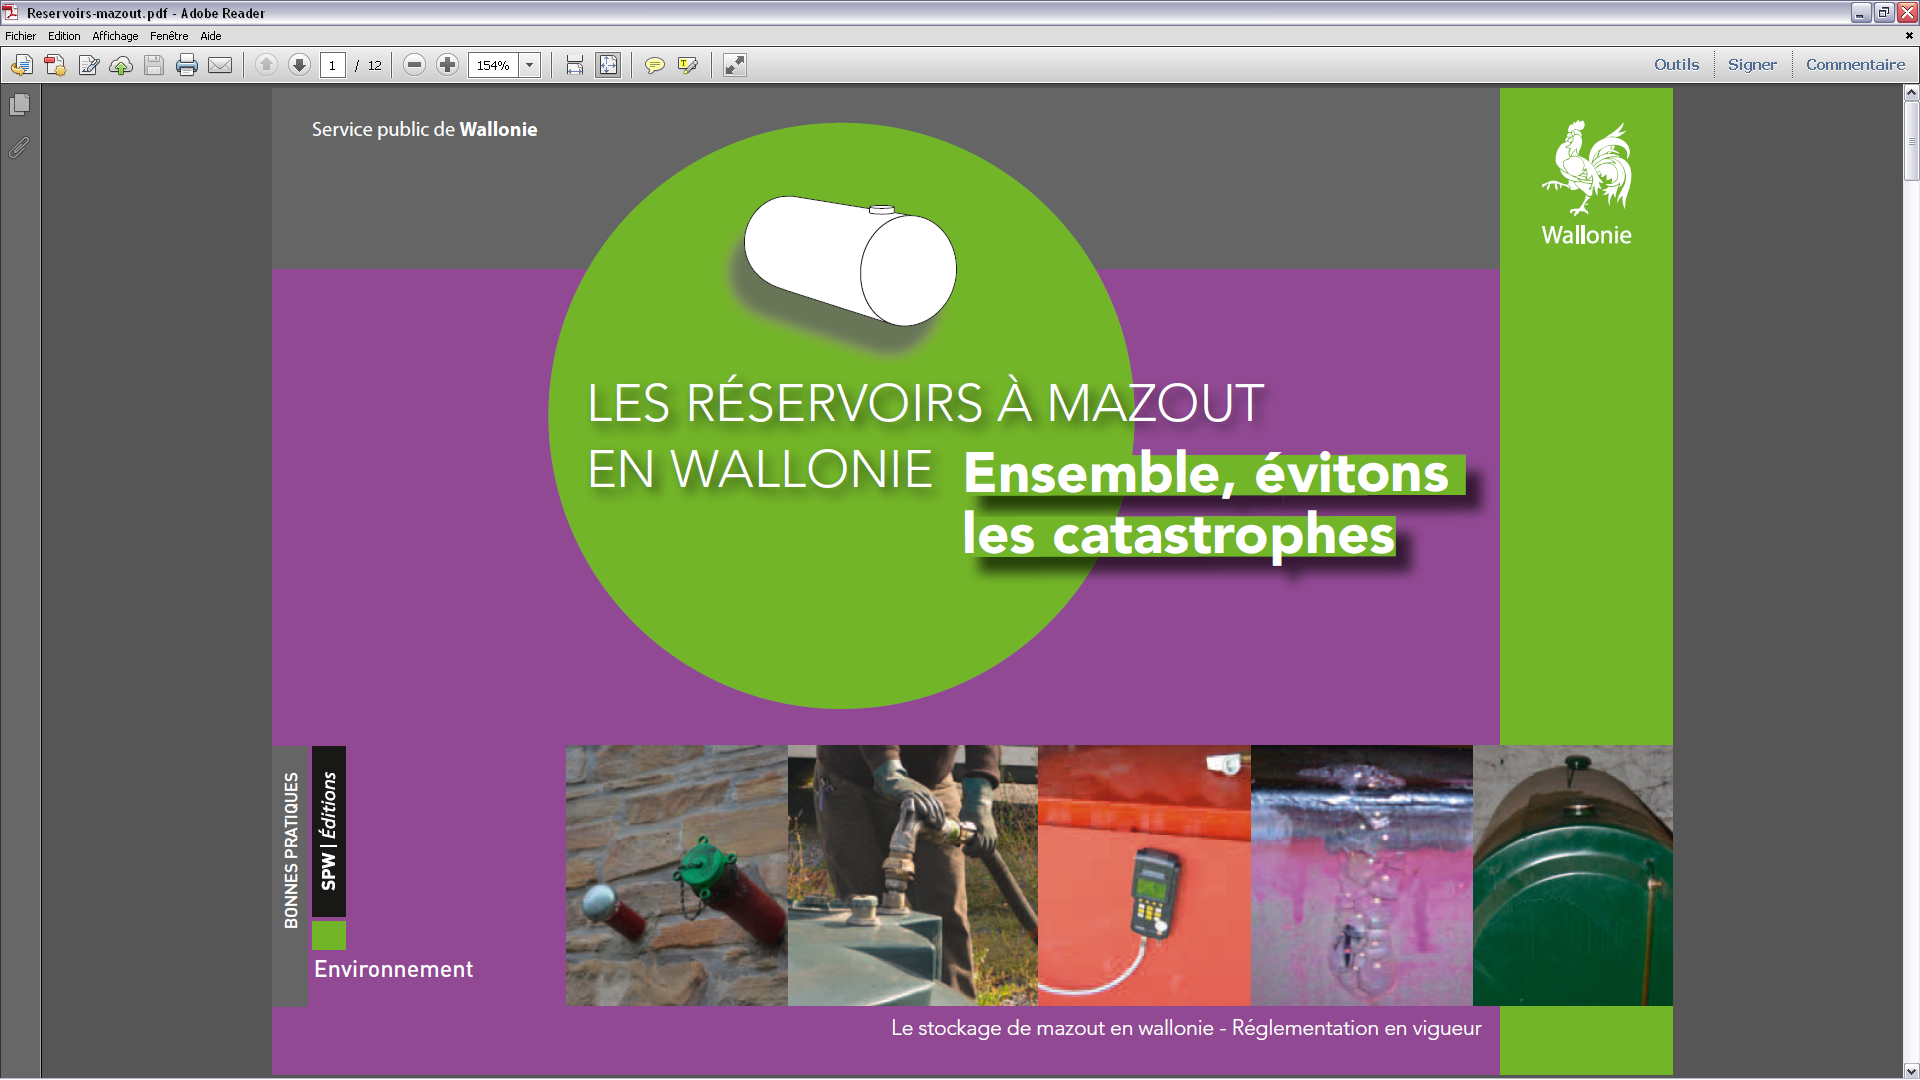Send file by email envelope icon
The height and width of the screenshot is (1080, 1920).
point(220,65)
